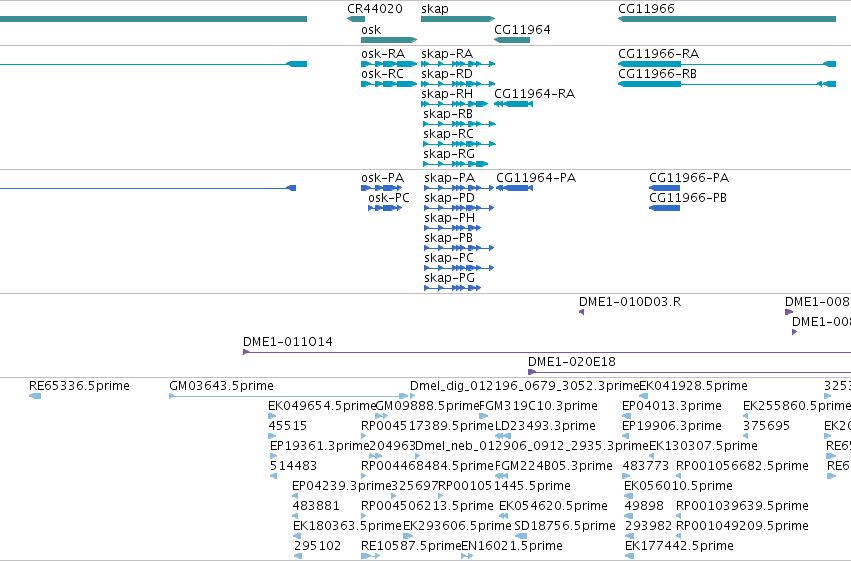Viewport: 851px width, 561px height.
Task: Click the skap-RA transcript label
Action: [447, 54]
